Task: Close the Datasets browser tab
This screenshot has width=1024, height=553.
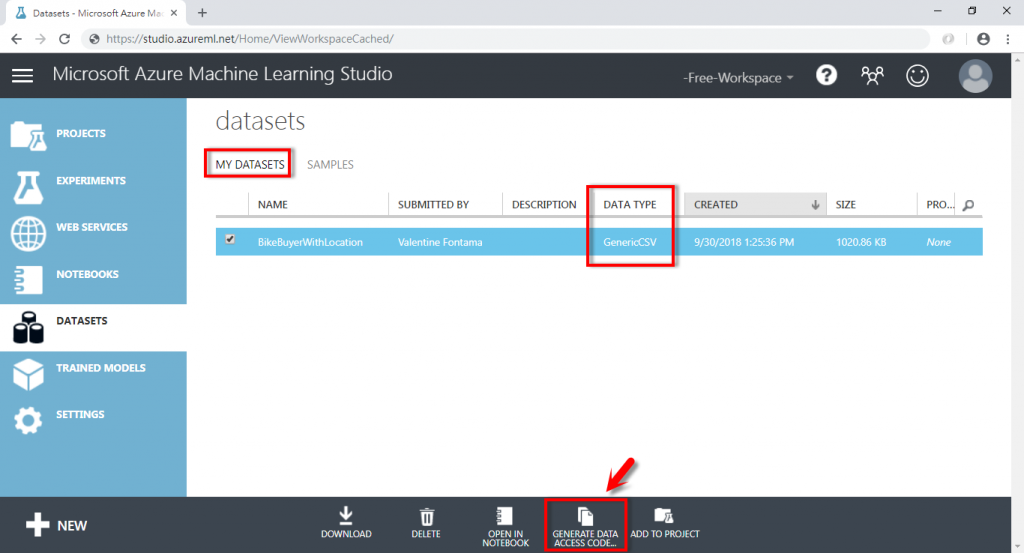Action: pyautogui.click(x=174, y=12)
